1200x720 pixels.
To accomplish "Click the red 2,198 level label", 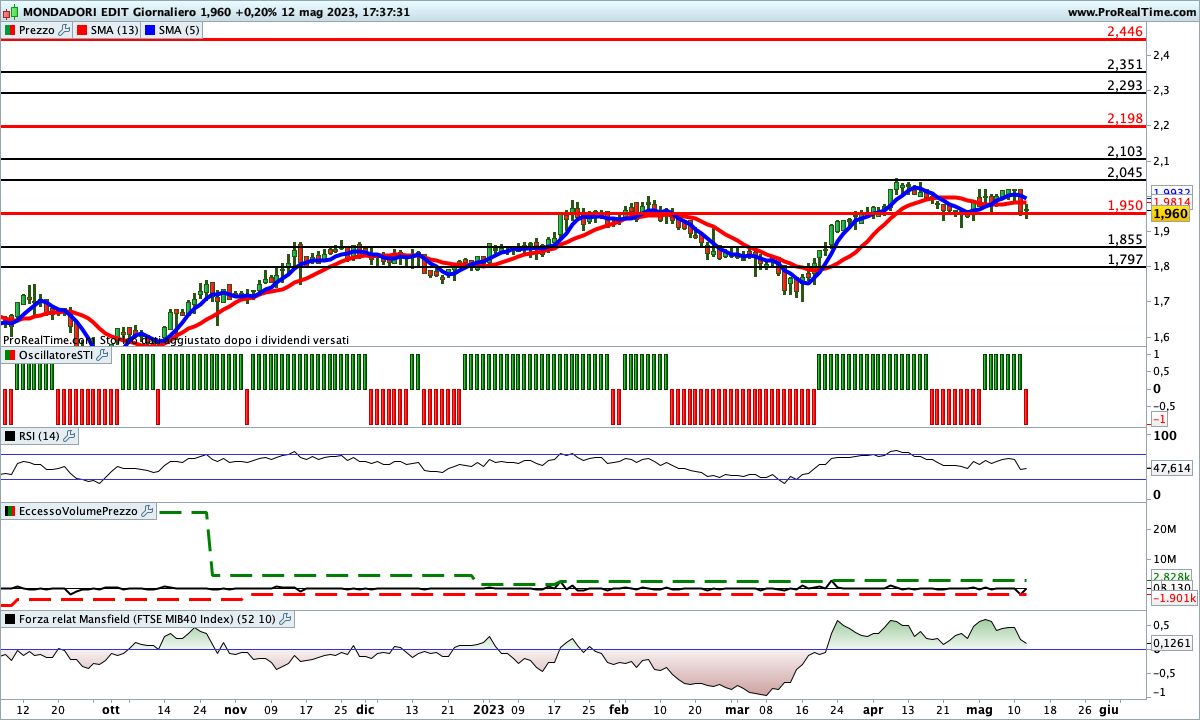I will (1125, 119).
